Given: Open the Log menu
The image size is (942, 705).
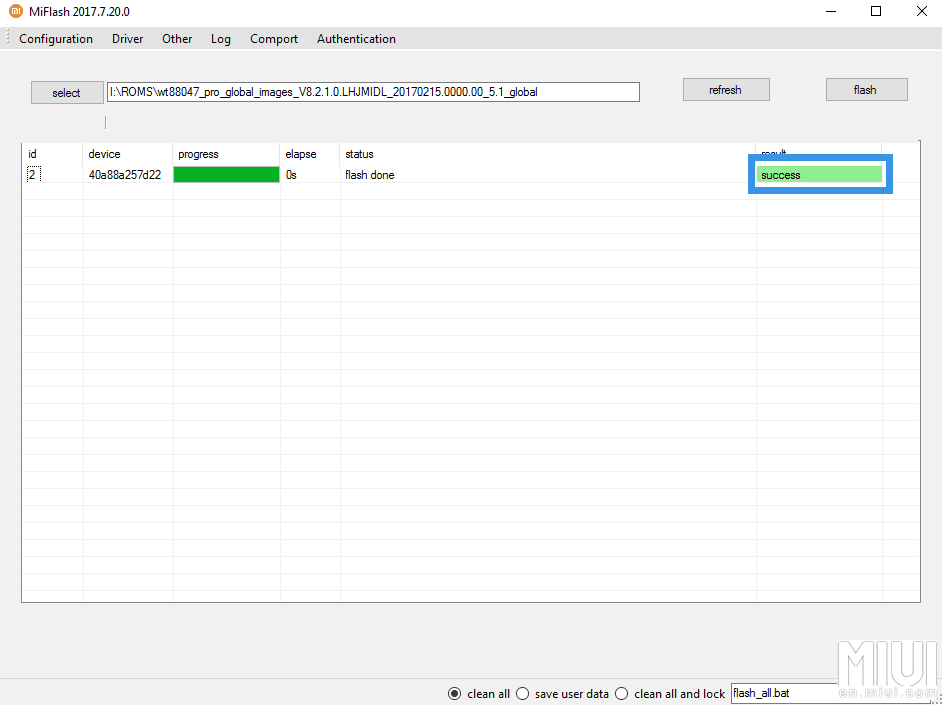Looking at the screenshot, I should pos(220,39).
